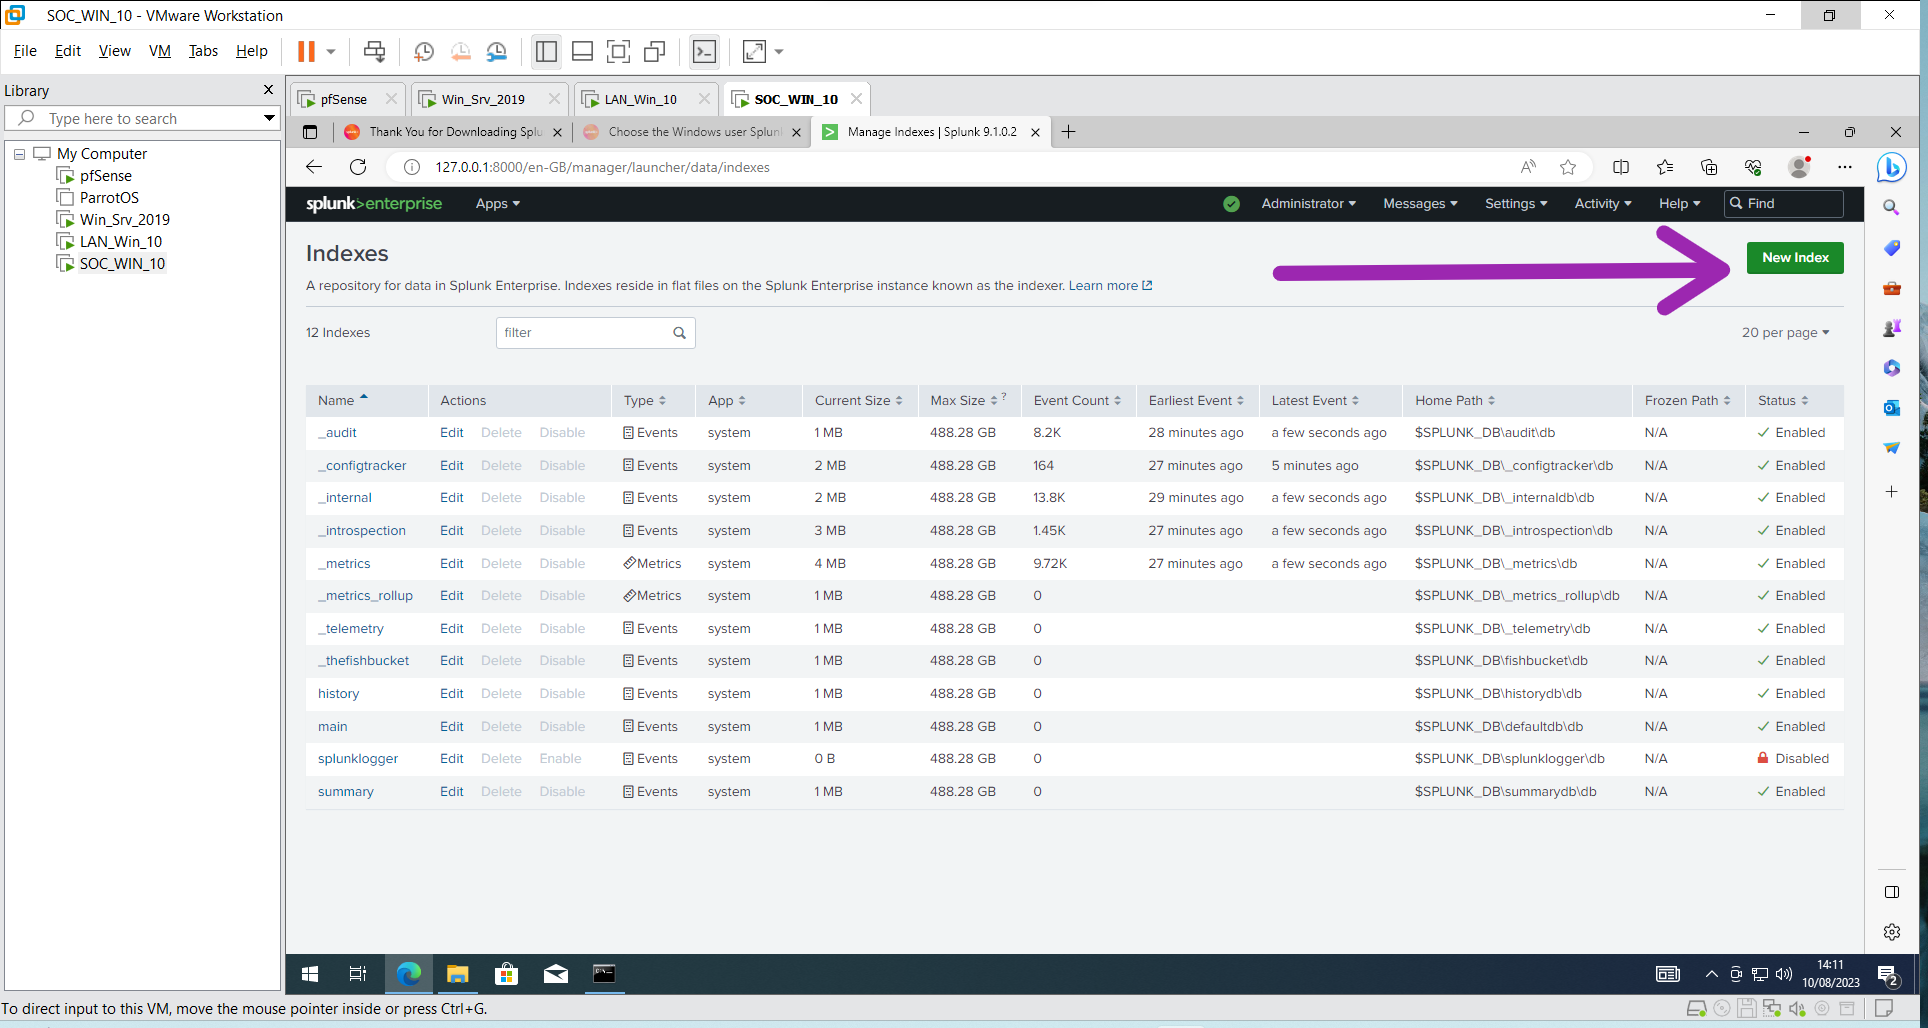
Task: Open the library search dropdown arrow
Action: coord(269,118)
